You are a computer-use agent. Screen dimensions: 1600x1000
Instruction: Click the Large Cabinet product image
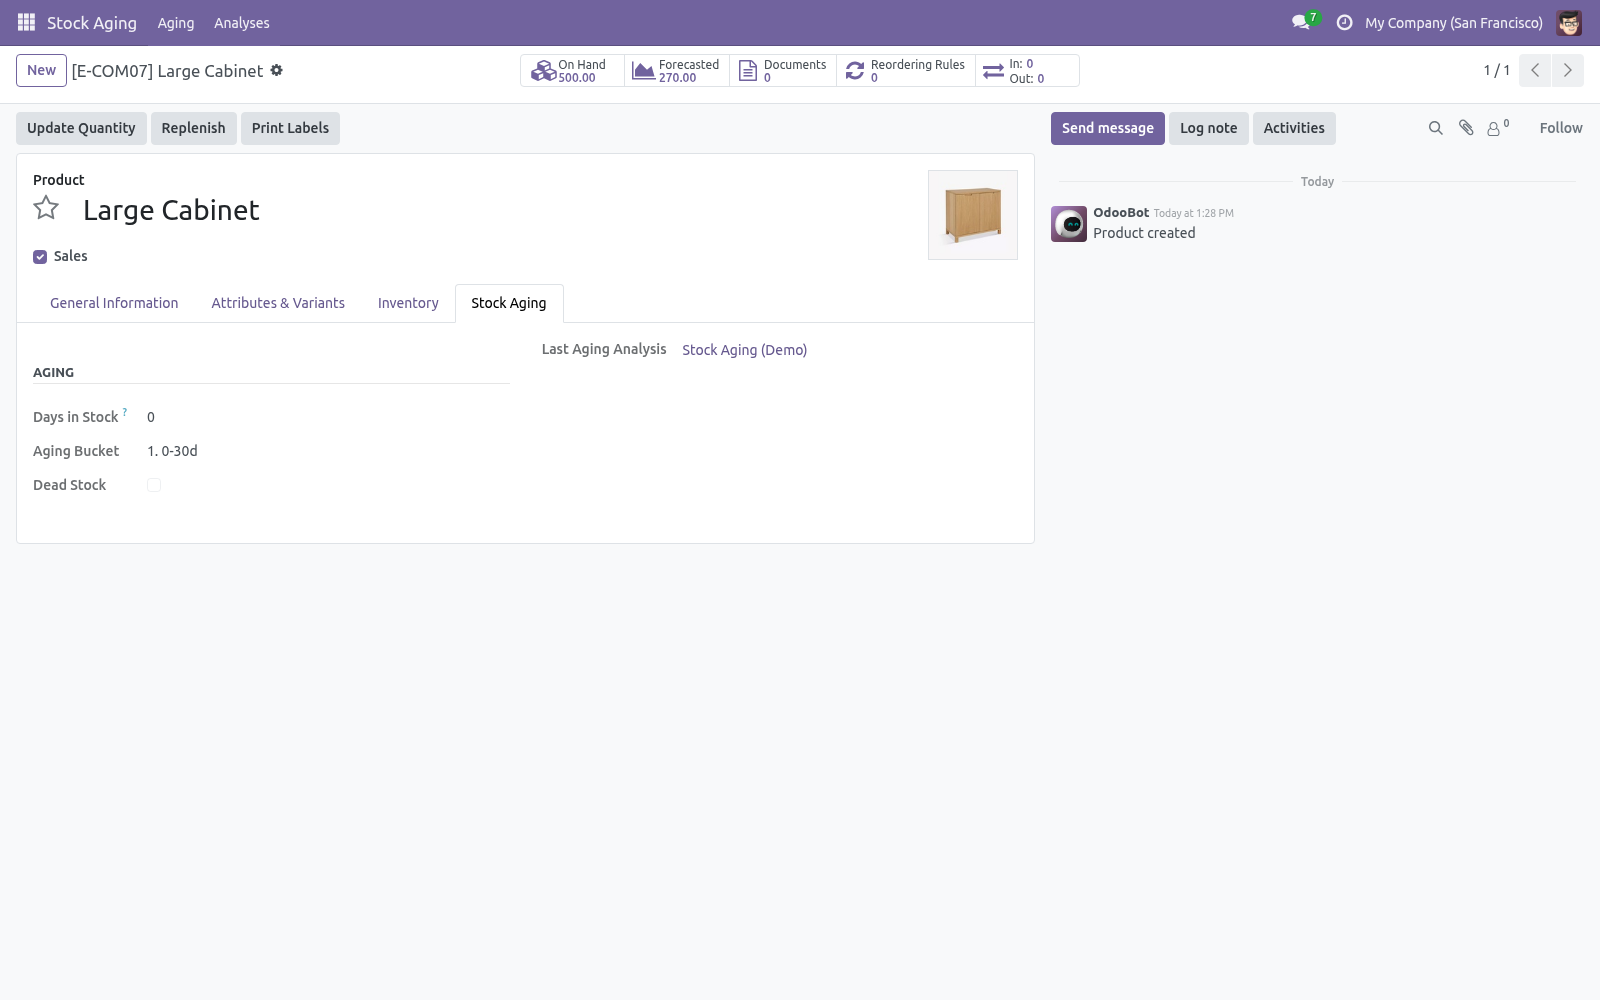[973, 215]
